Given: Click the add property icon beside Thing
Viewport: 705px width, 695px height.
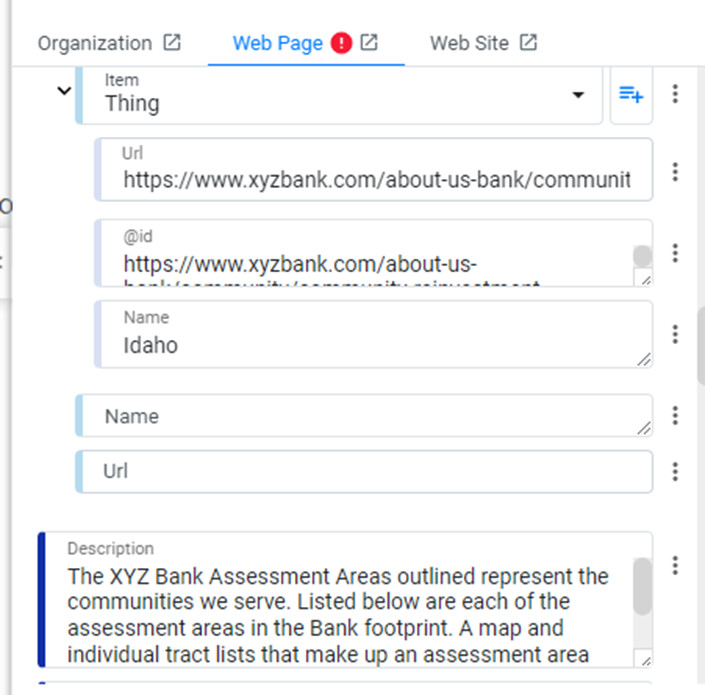Looking at the screenshot, I should [x=631, y=94].
